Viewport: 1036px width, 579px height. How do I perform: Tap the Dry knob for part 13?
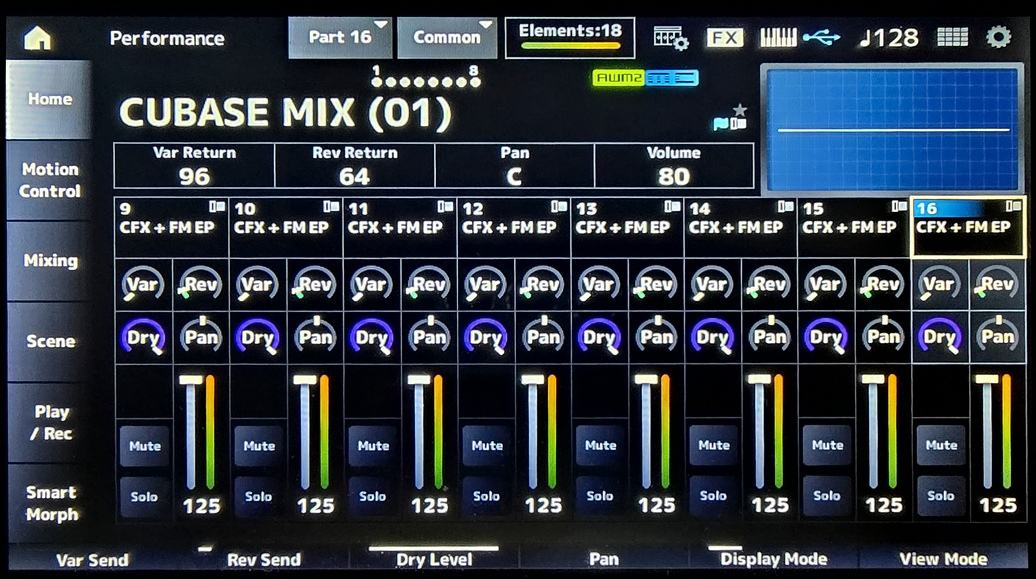(599, 337)
